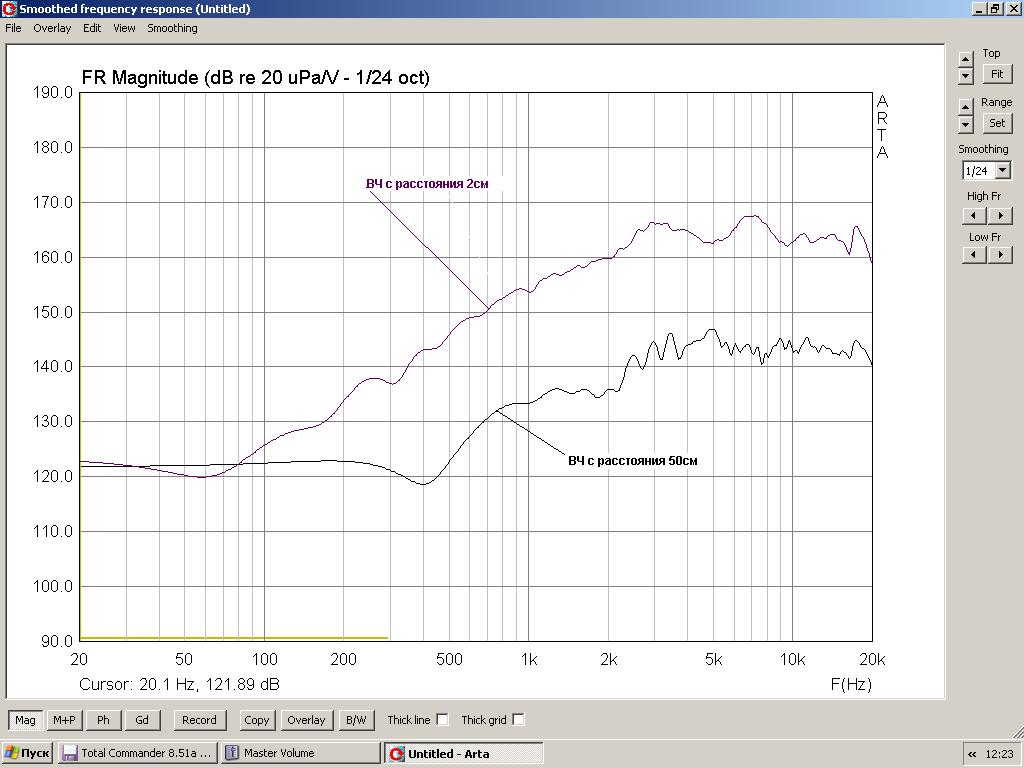Viewport: 1024px width, 768px height.
Task: Switch to Gd group delay view
Action: pos(142,720)
